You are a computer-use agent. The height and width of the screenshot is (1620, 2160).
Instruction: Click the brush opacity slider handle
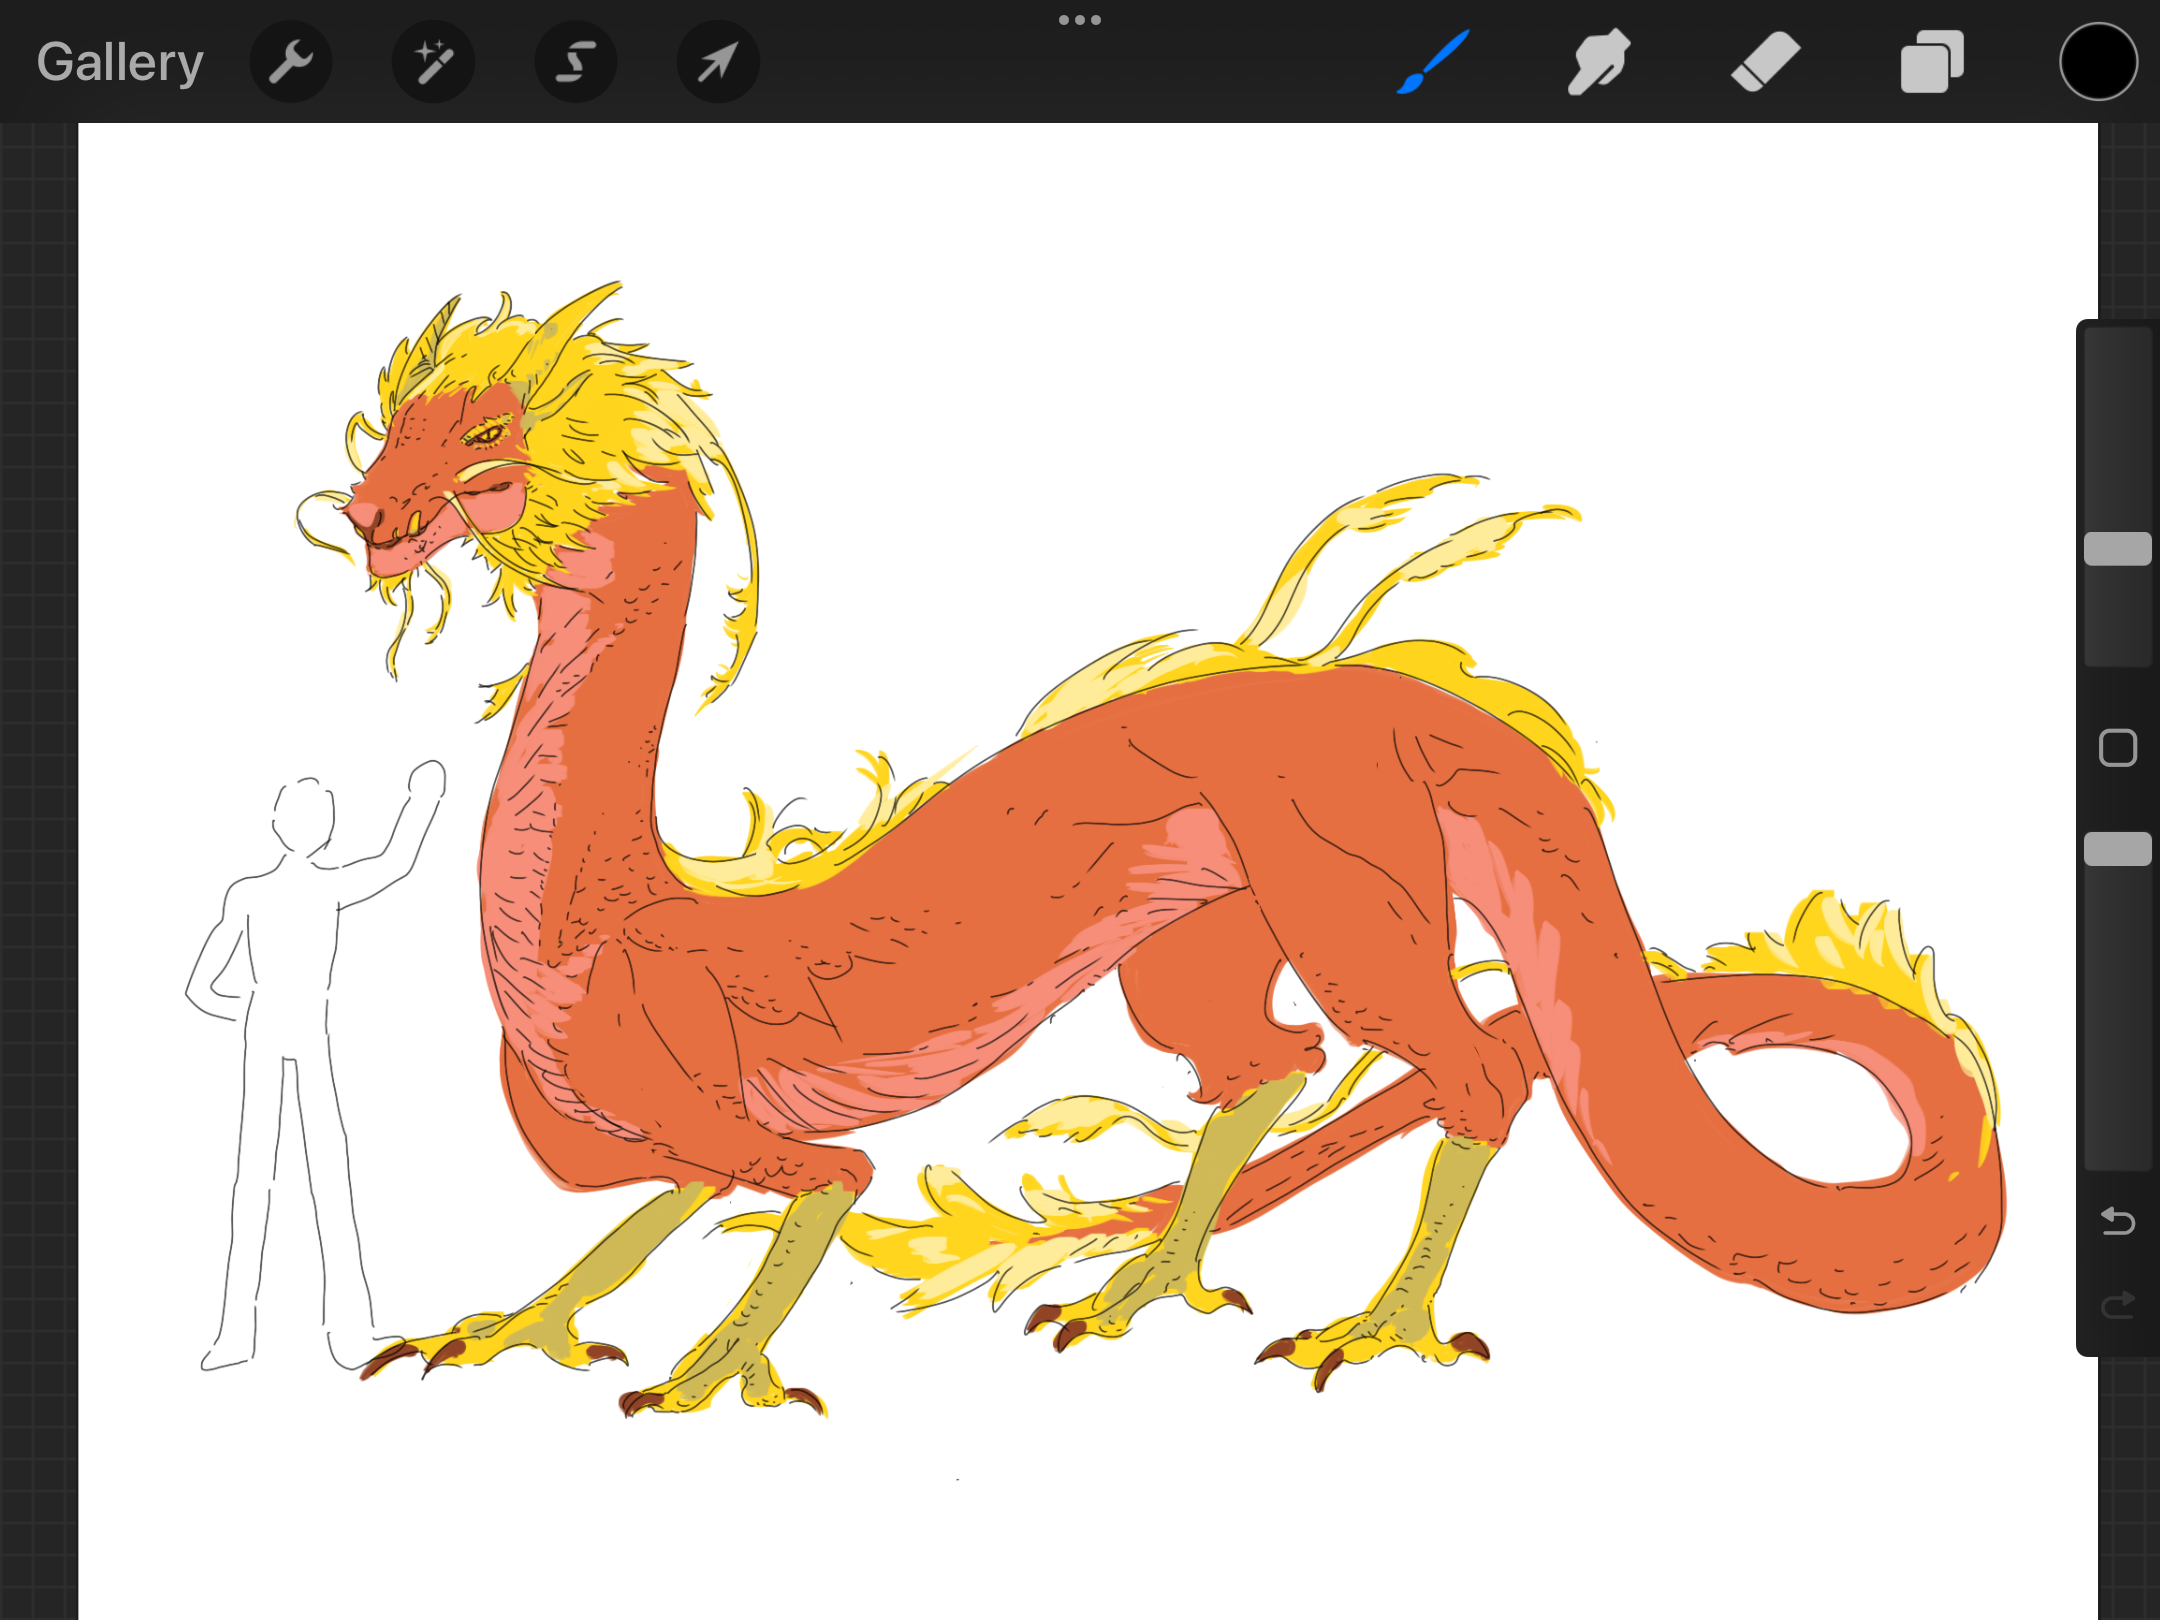2117,849
